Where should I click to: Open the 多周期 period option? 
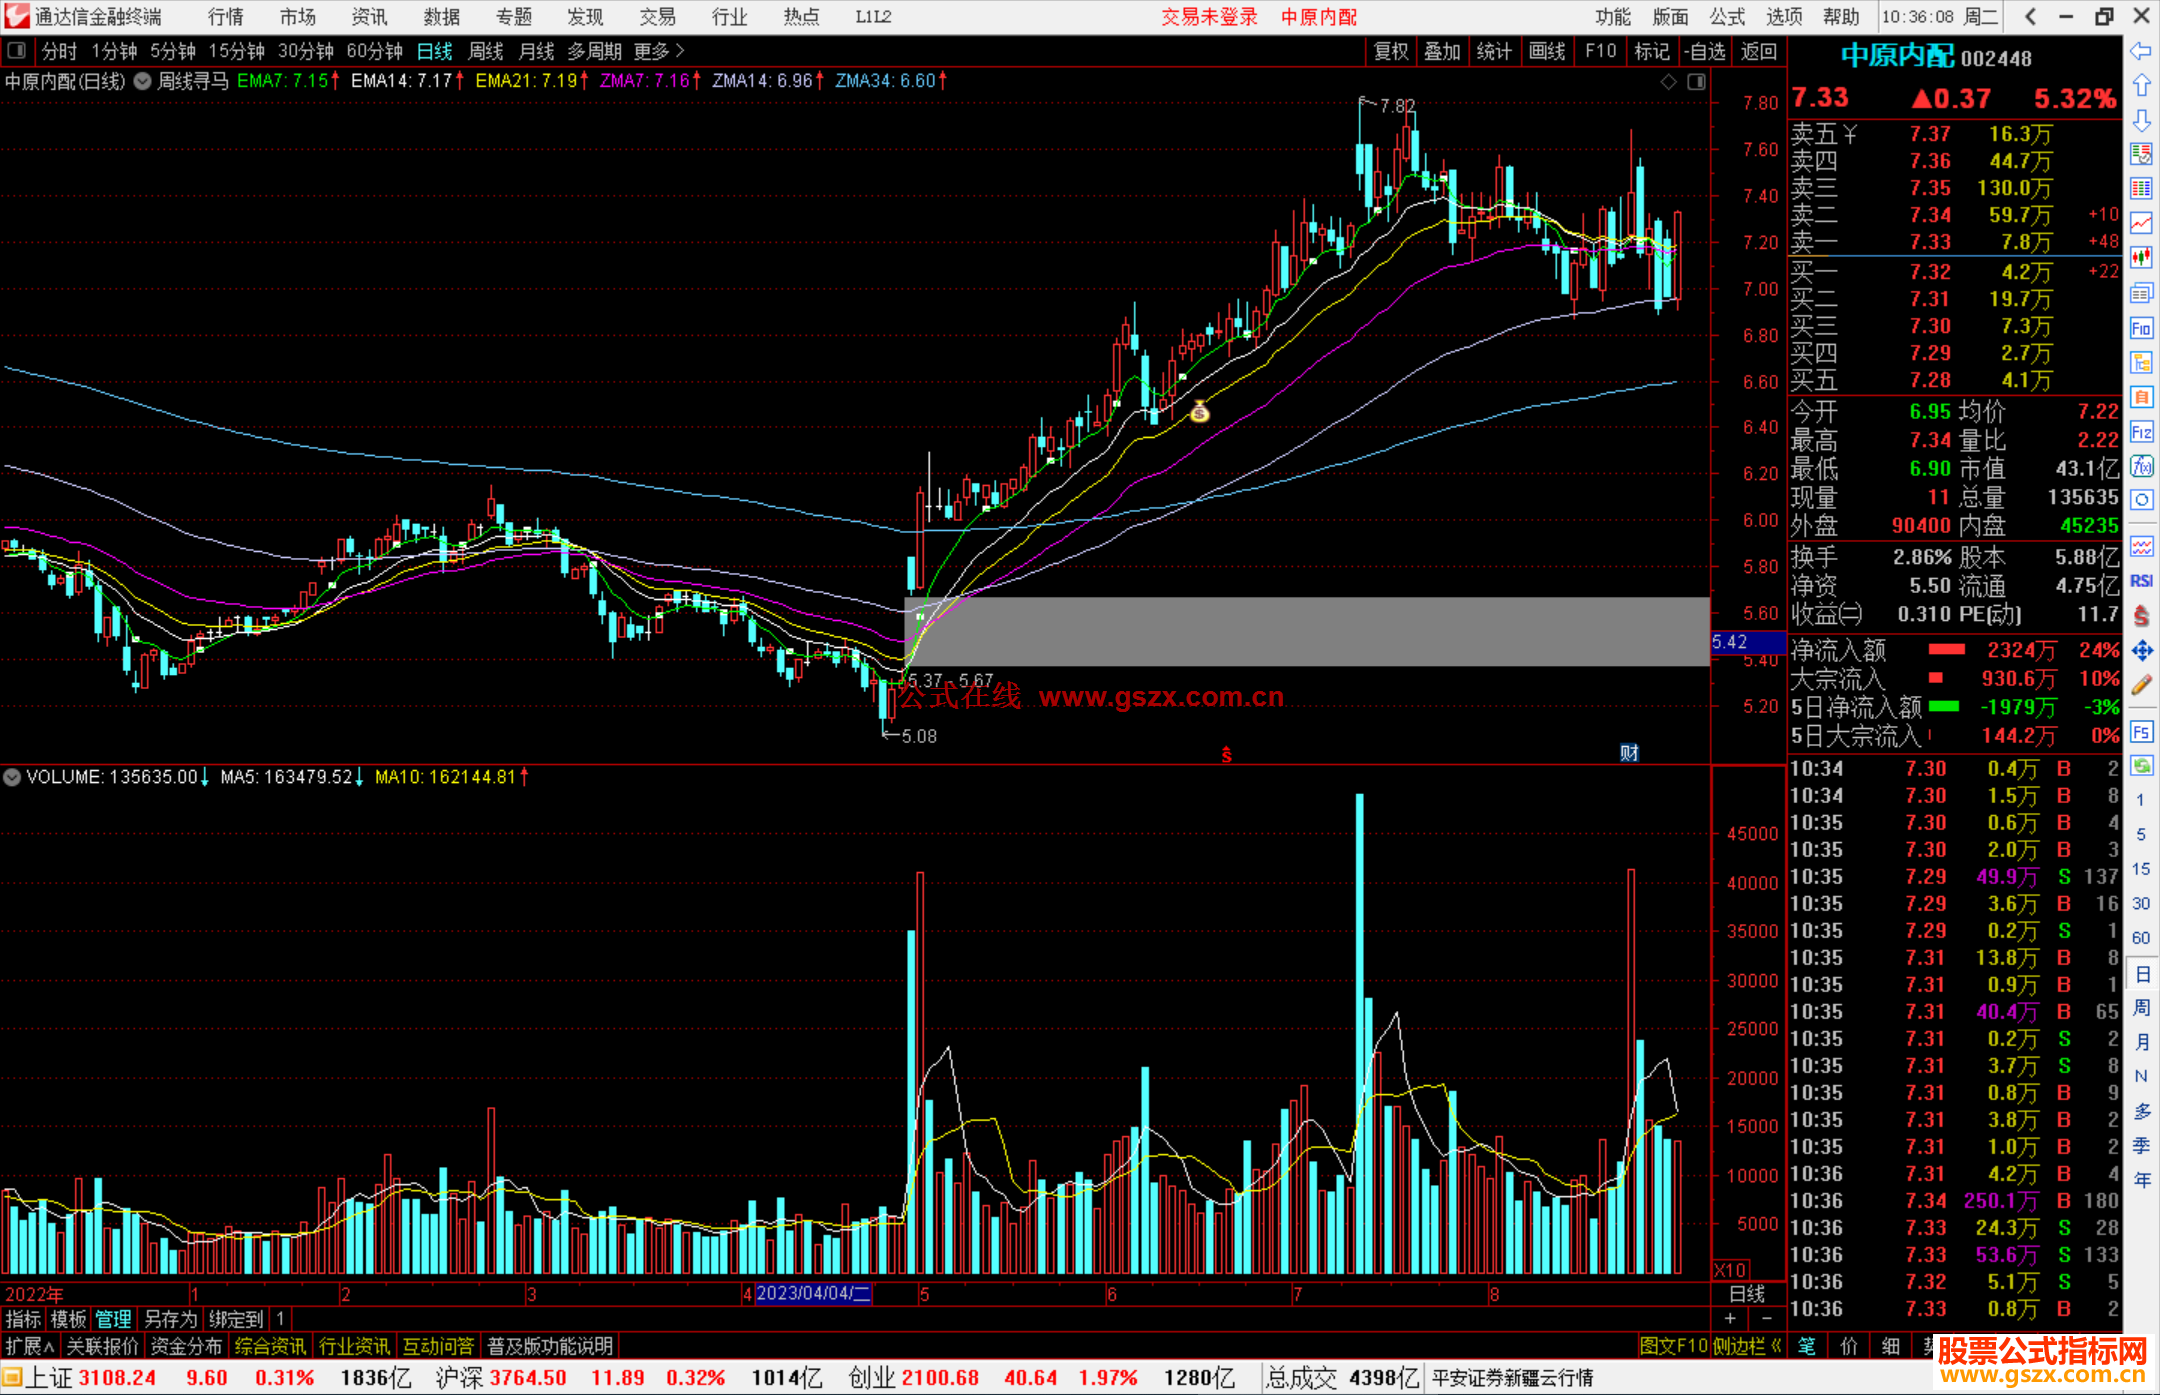tap(594, 51)
